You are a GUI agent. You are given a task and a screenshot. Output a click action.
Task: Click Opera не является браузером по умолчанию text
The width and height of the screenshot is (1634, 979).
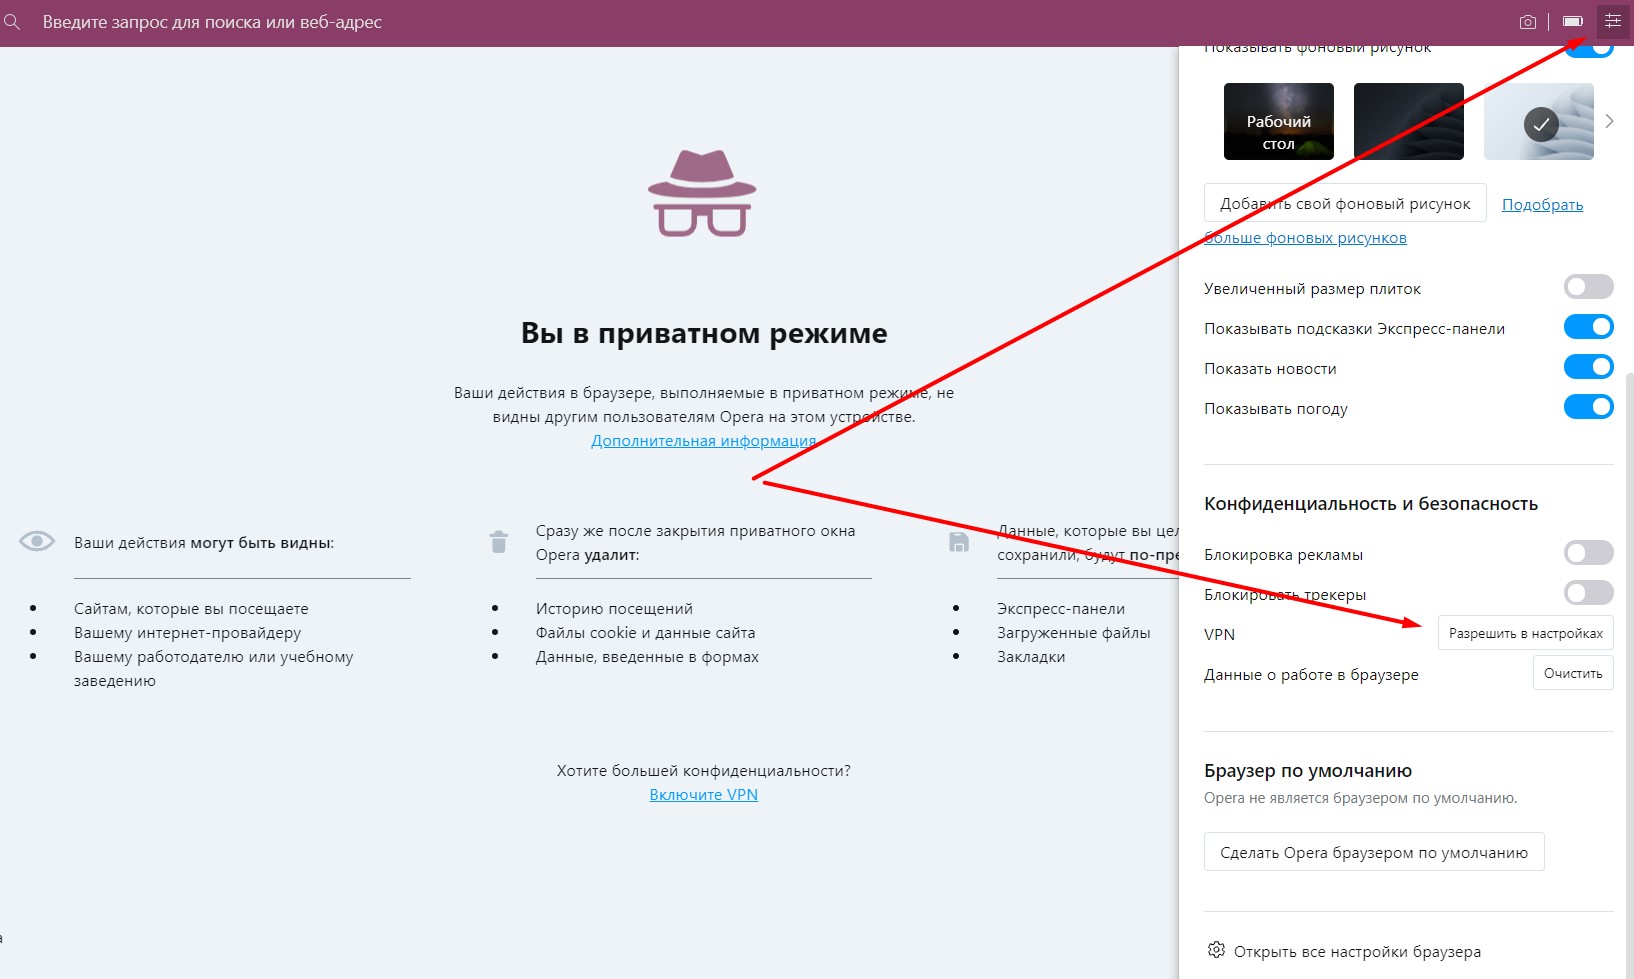coord(1360,798)
